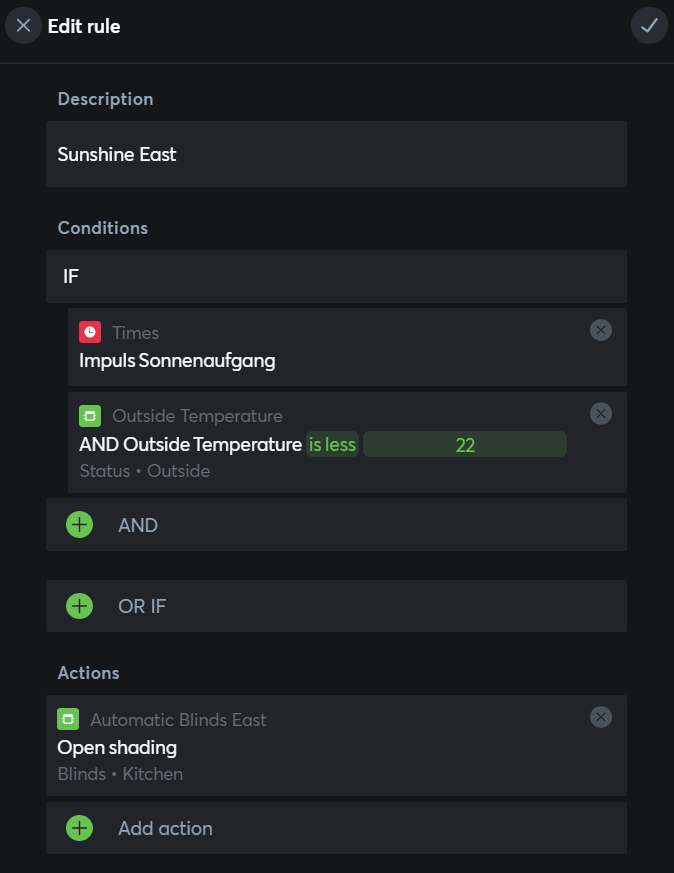Screen dimensions: 674x873
Task: Click the red Times clock icon
Action: pyautogui.click(x=90, y=332)
